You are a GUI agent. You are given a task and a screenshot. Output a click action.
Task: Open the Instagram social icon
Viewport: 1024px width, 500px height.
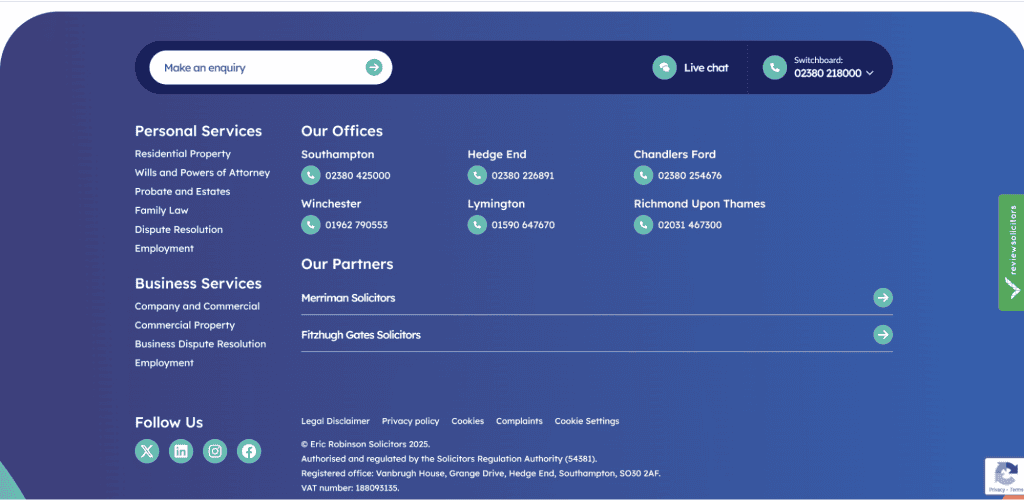(215, 451)
